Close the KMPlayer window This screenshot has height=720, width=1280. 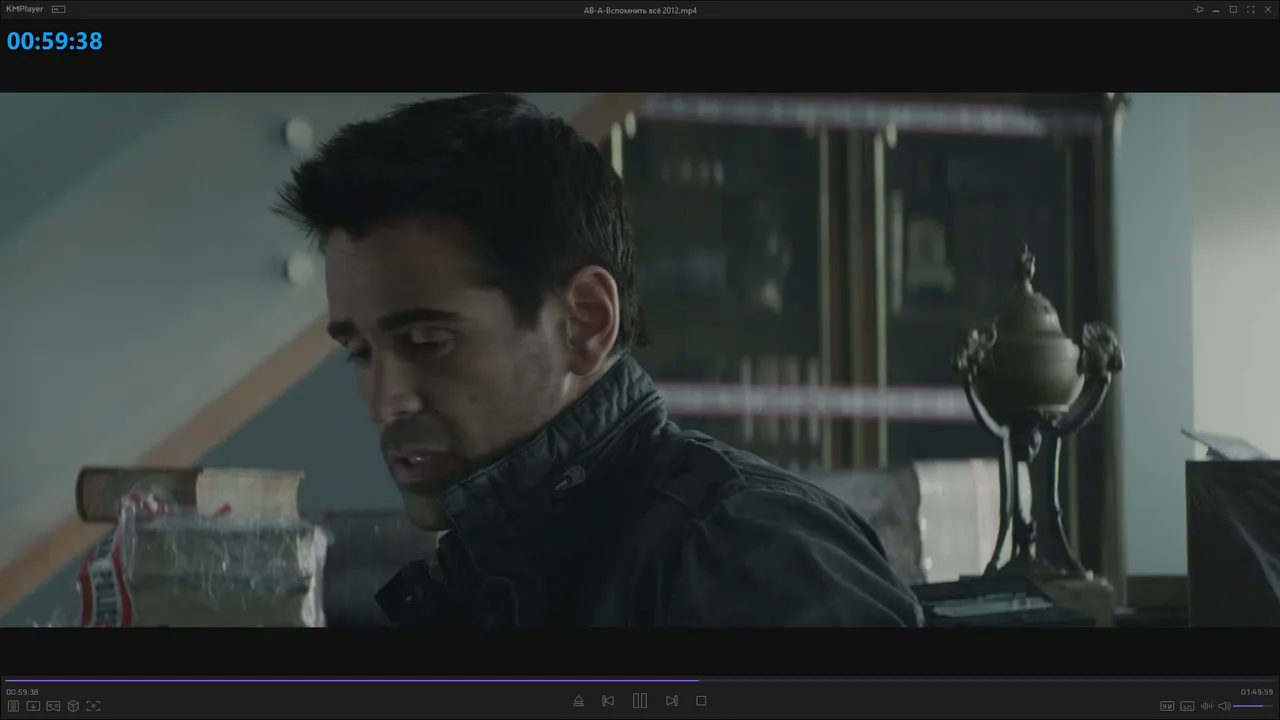pos(1267,9)
